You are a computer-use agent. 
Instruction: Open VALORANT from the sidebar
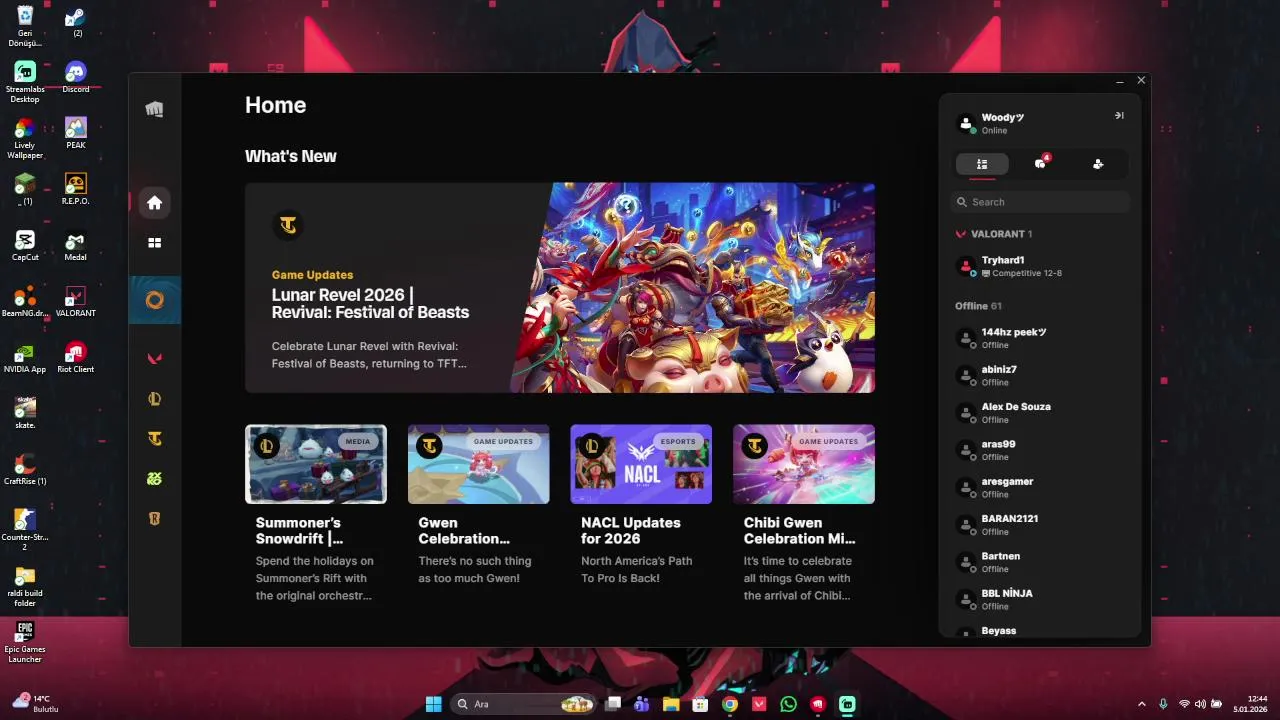154,358
